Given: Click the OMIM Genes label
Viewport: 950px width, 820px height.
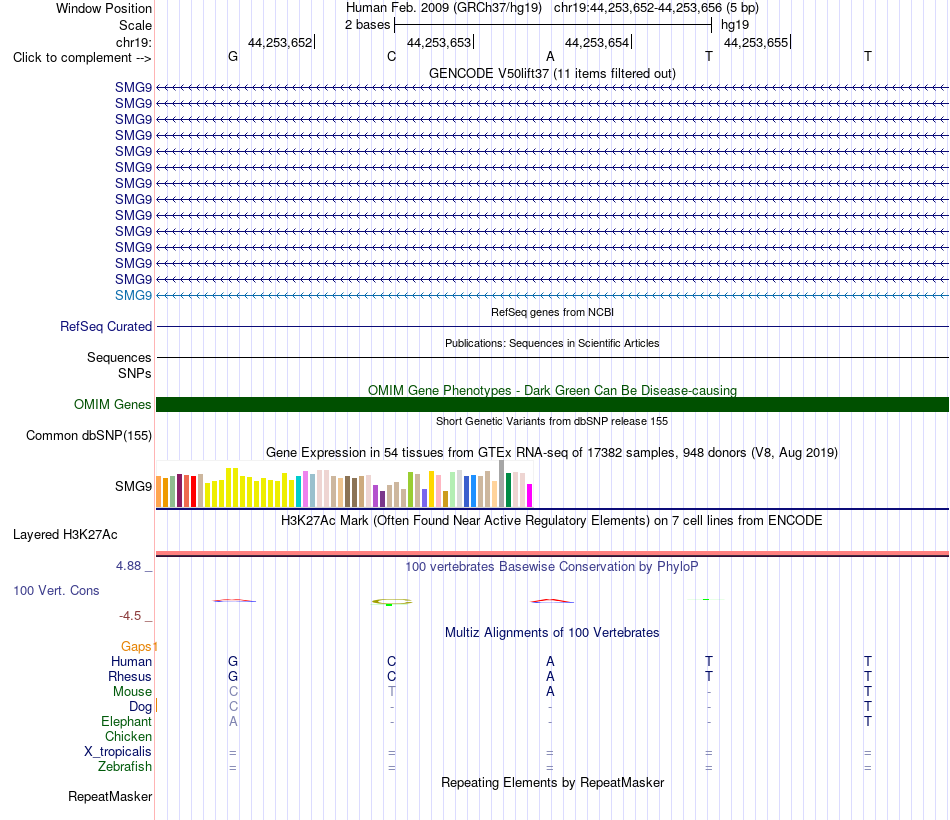Looking at the screenshot, I should (112, 404).
